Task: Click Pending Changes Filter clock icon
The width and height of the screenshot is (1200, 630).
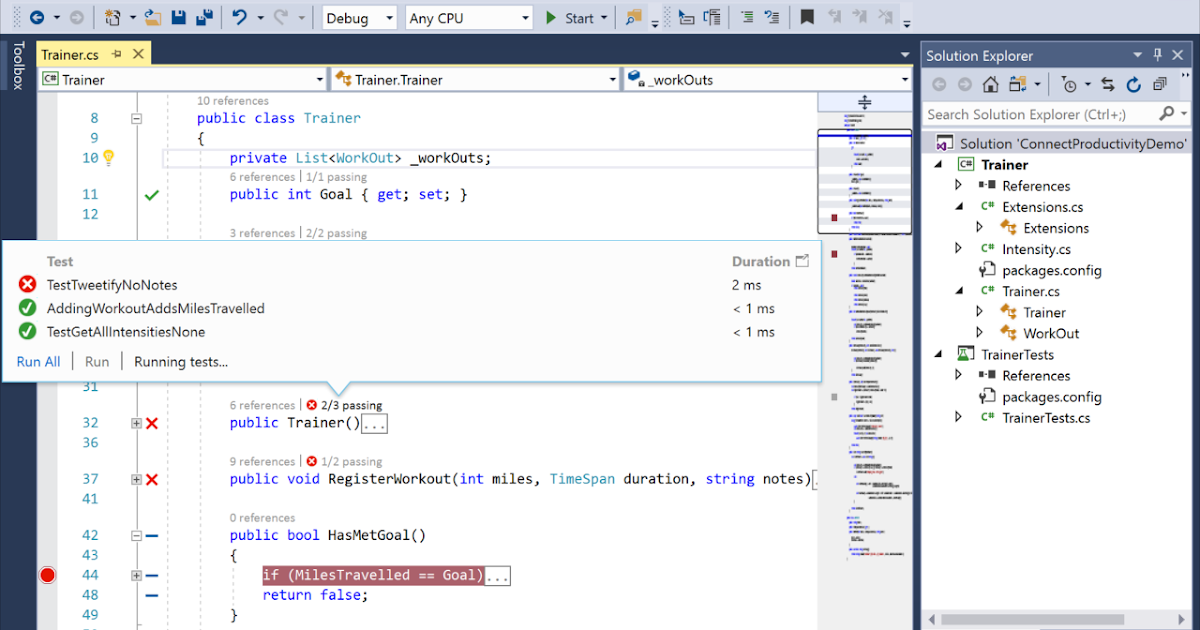Action: tap(1069, 85)
